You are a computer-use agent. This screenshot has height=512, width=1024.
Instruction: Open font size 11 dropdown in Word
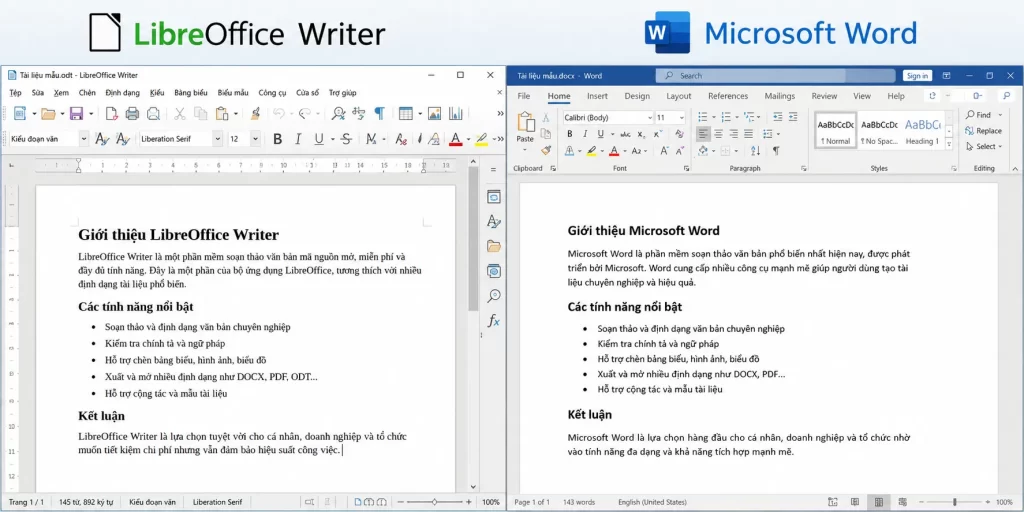[682, 118]
